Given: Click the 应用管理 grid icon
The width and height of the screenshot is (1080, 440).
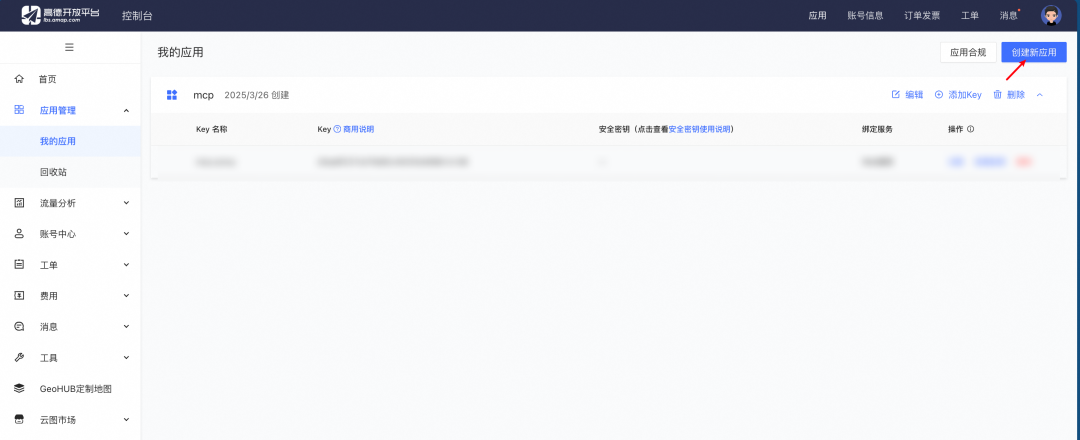Looking at the screenshot, I should click(19, 110).
